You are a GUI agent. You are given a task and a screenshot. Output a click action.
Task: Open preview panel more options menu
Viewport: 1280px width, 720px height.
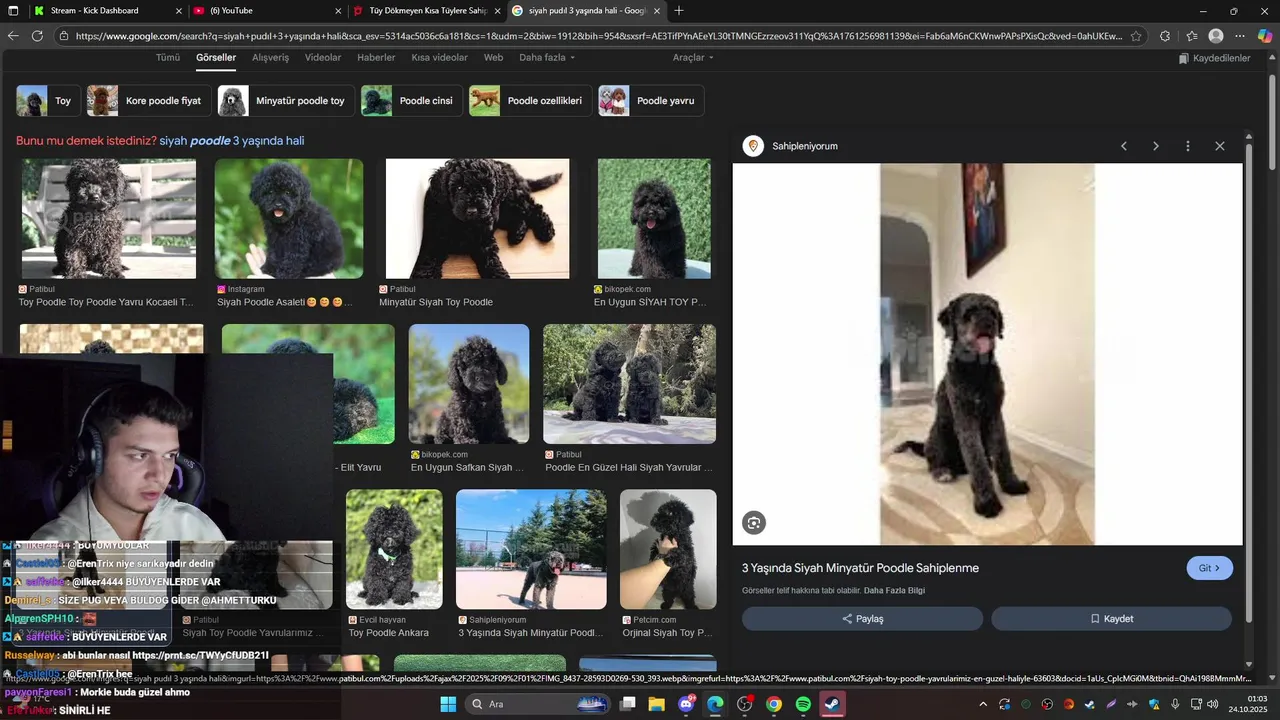[x=1188, y=146]
